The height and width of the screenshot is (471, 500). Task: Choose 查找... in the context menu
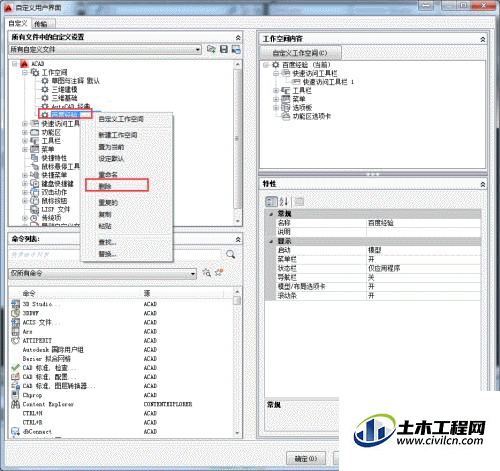point(107,242)
